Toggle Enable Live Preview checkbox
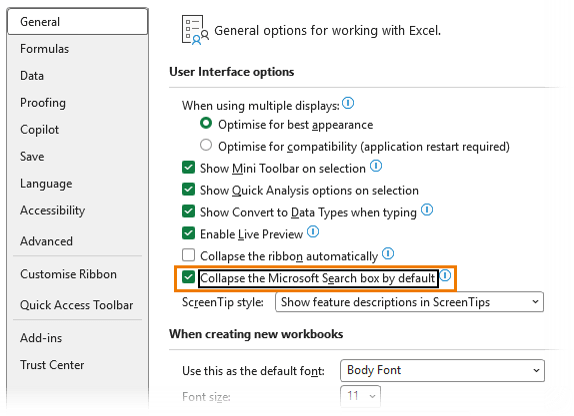Screen dimensions: 574x416 (189, 233)
